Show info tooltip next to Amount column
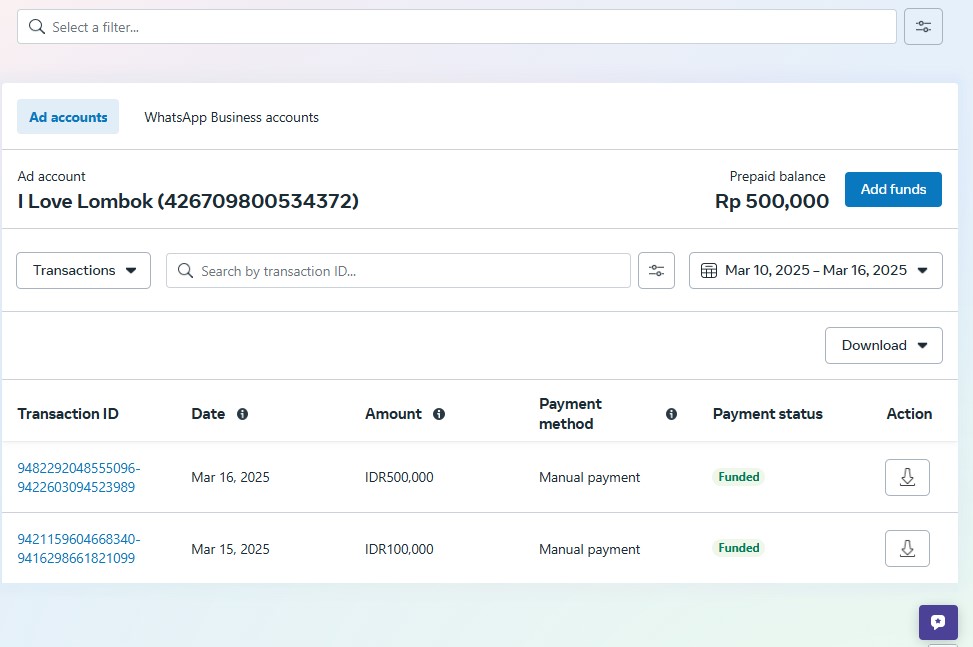The image size is (973, 647). [x=438, y=414]
